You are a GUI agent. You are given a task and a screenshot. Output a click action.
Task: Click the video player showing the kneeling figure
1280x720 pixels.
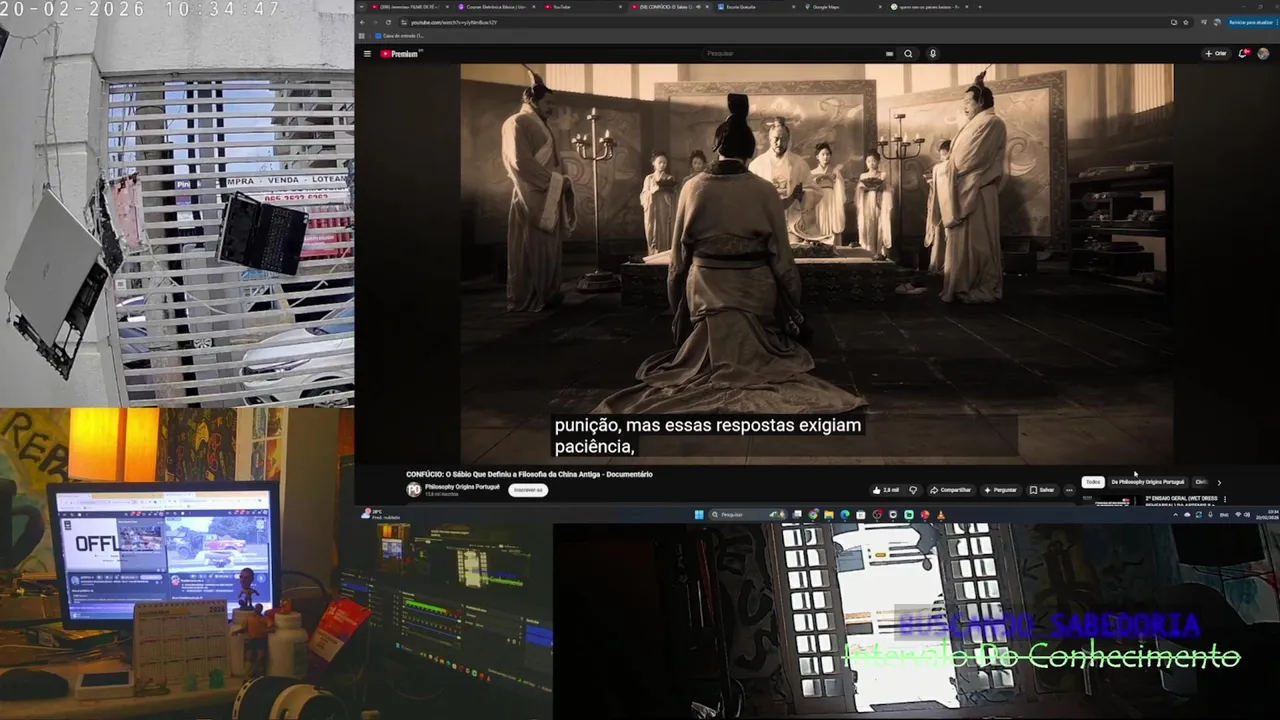point(816,263)
